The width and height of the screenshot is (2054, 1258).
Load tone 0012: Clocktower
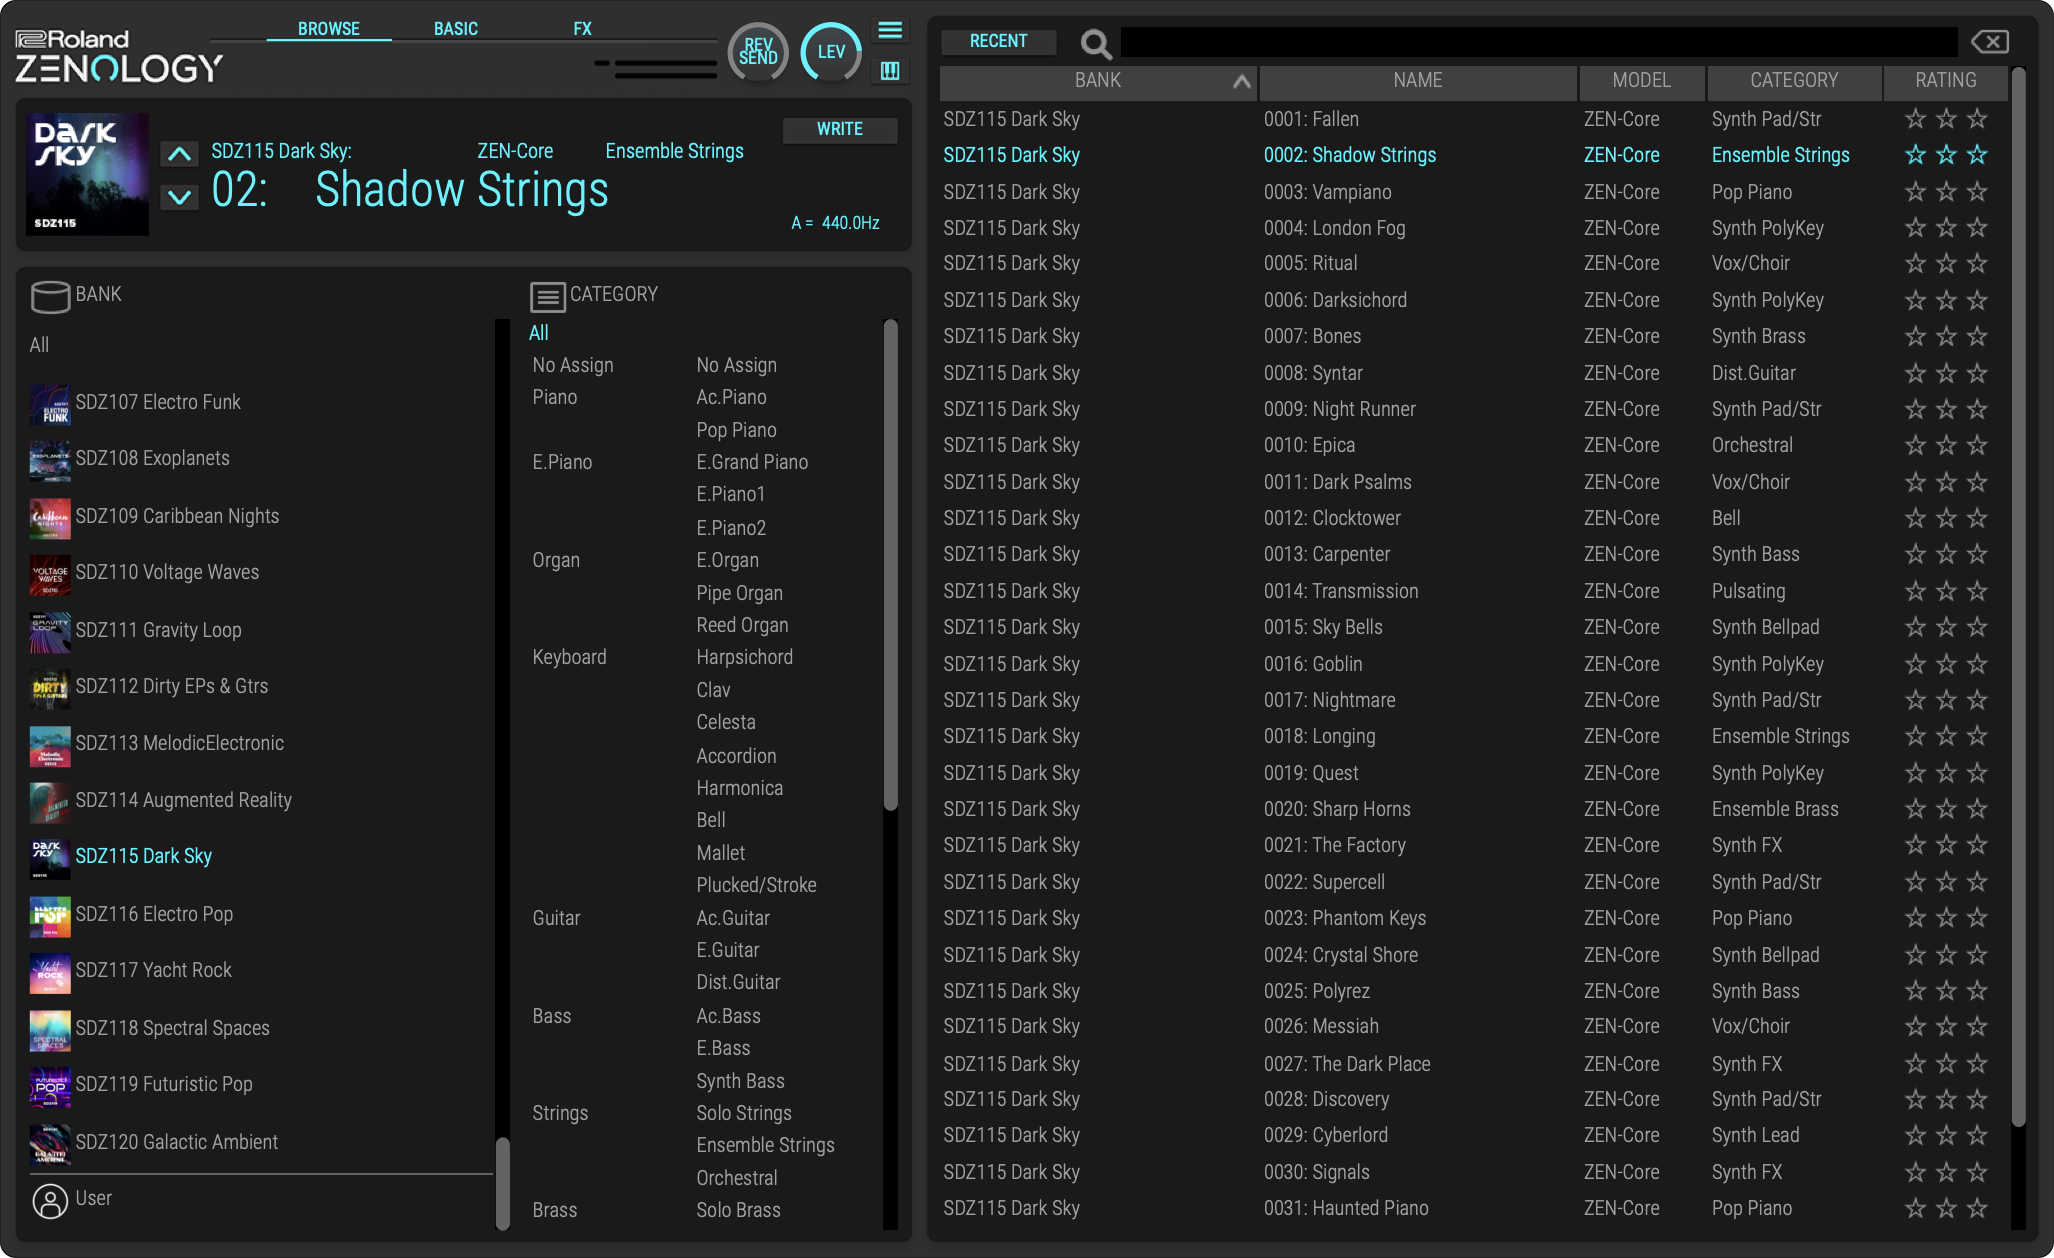(x=1332, y=518)
